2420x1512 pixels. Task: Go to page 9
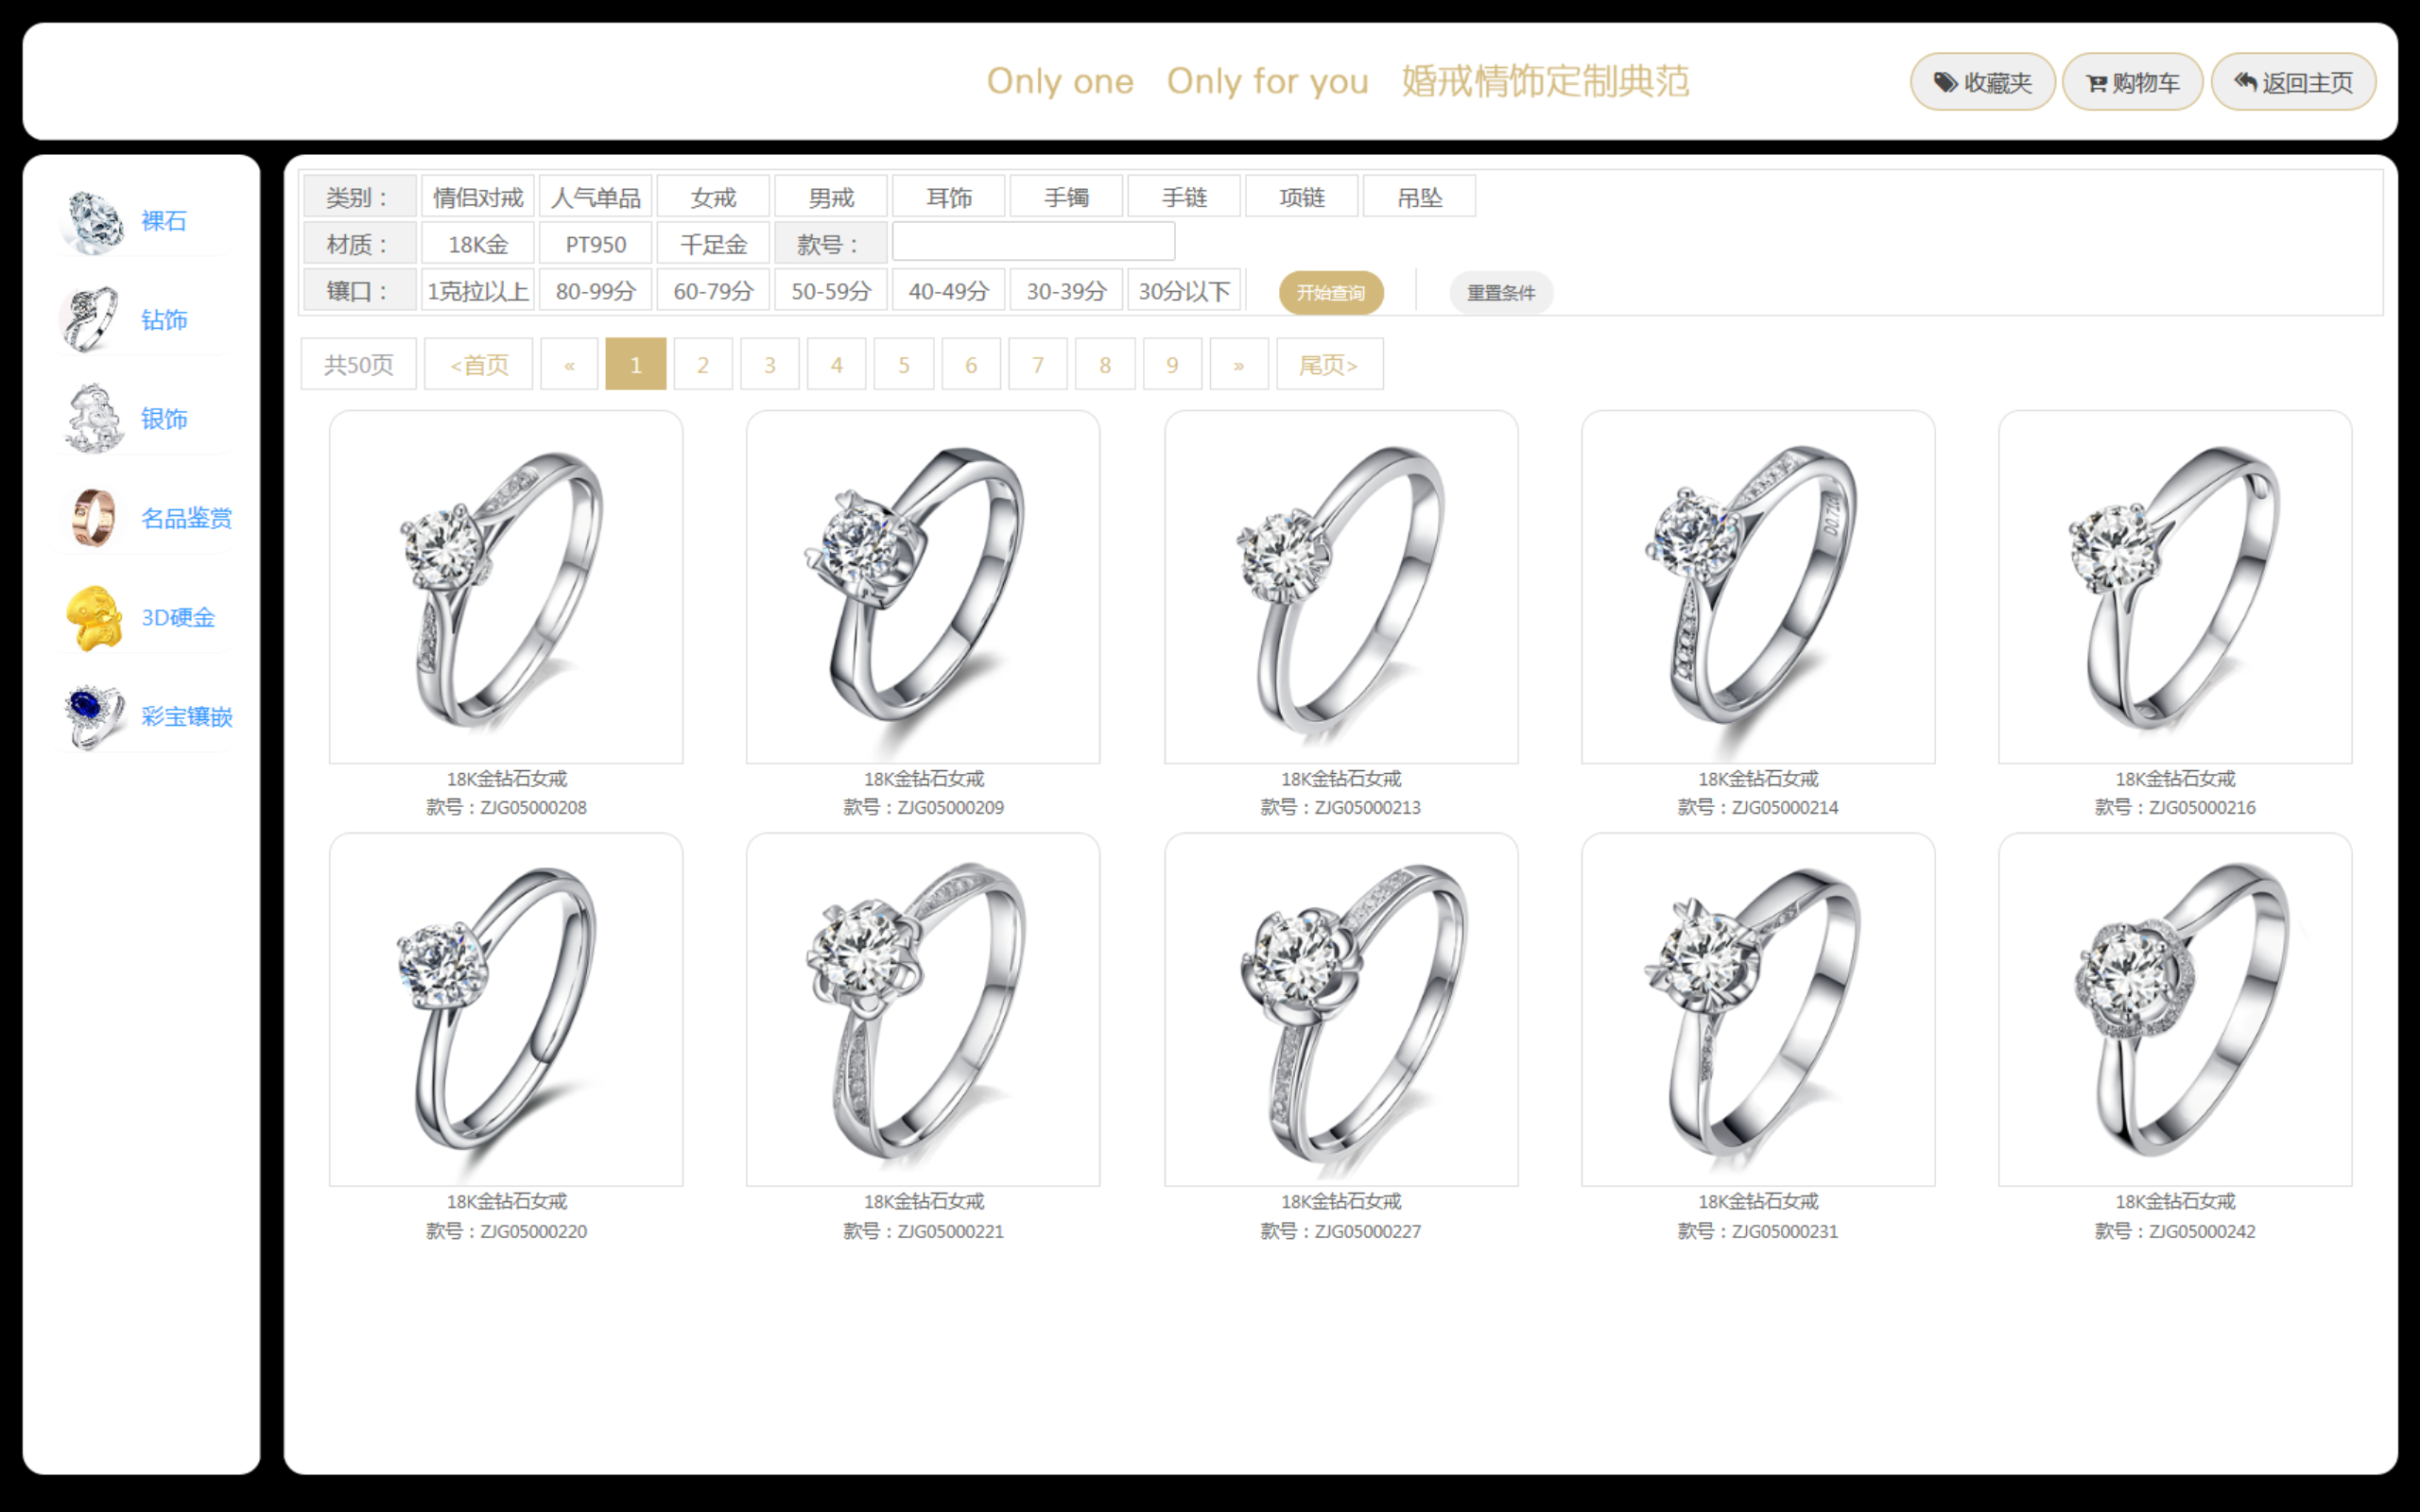tap(1172, 365)
